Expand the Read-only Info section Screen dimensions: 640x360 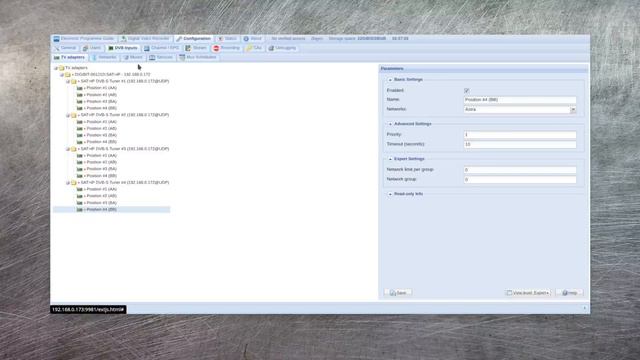[390, 194]
